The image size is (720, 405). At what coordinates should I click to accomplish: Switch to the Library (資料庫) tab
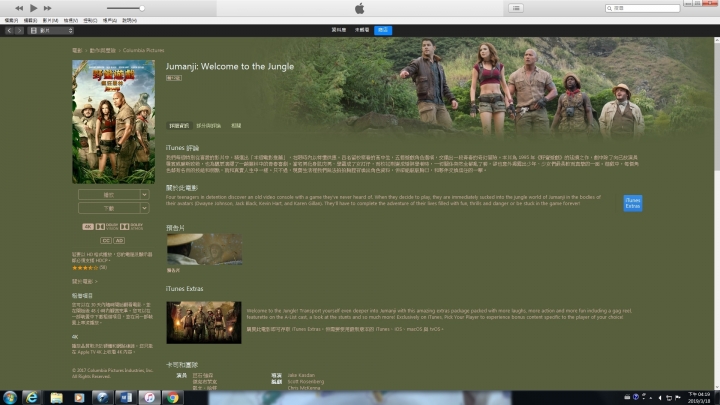click(x=338, y=30)
